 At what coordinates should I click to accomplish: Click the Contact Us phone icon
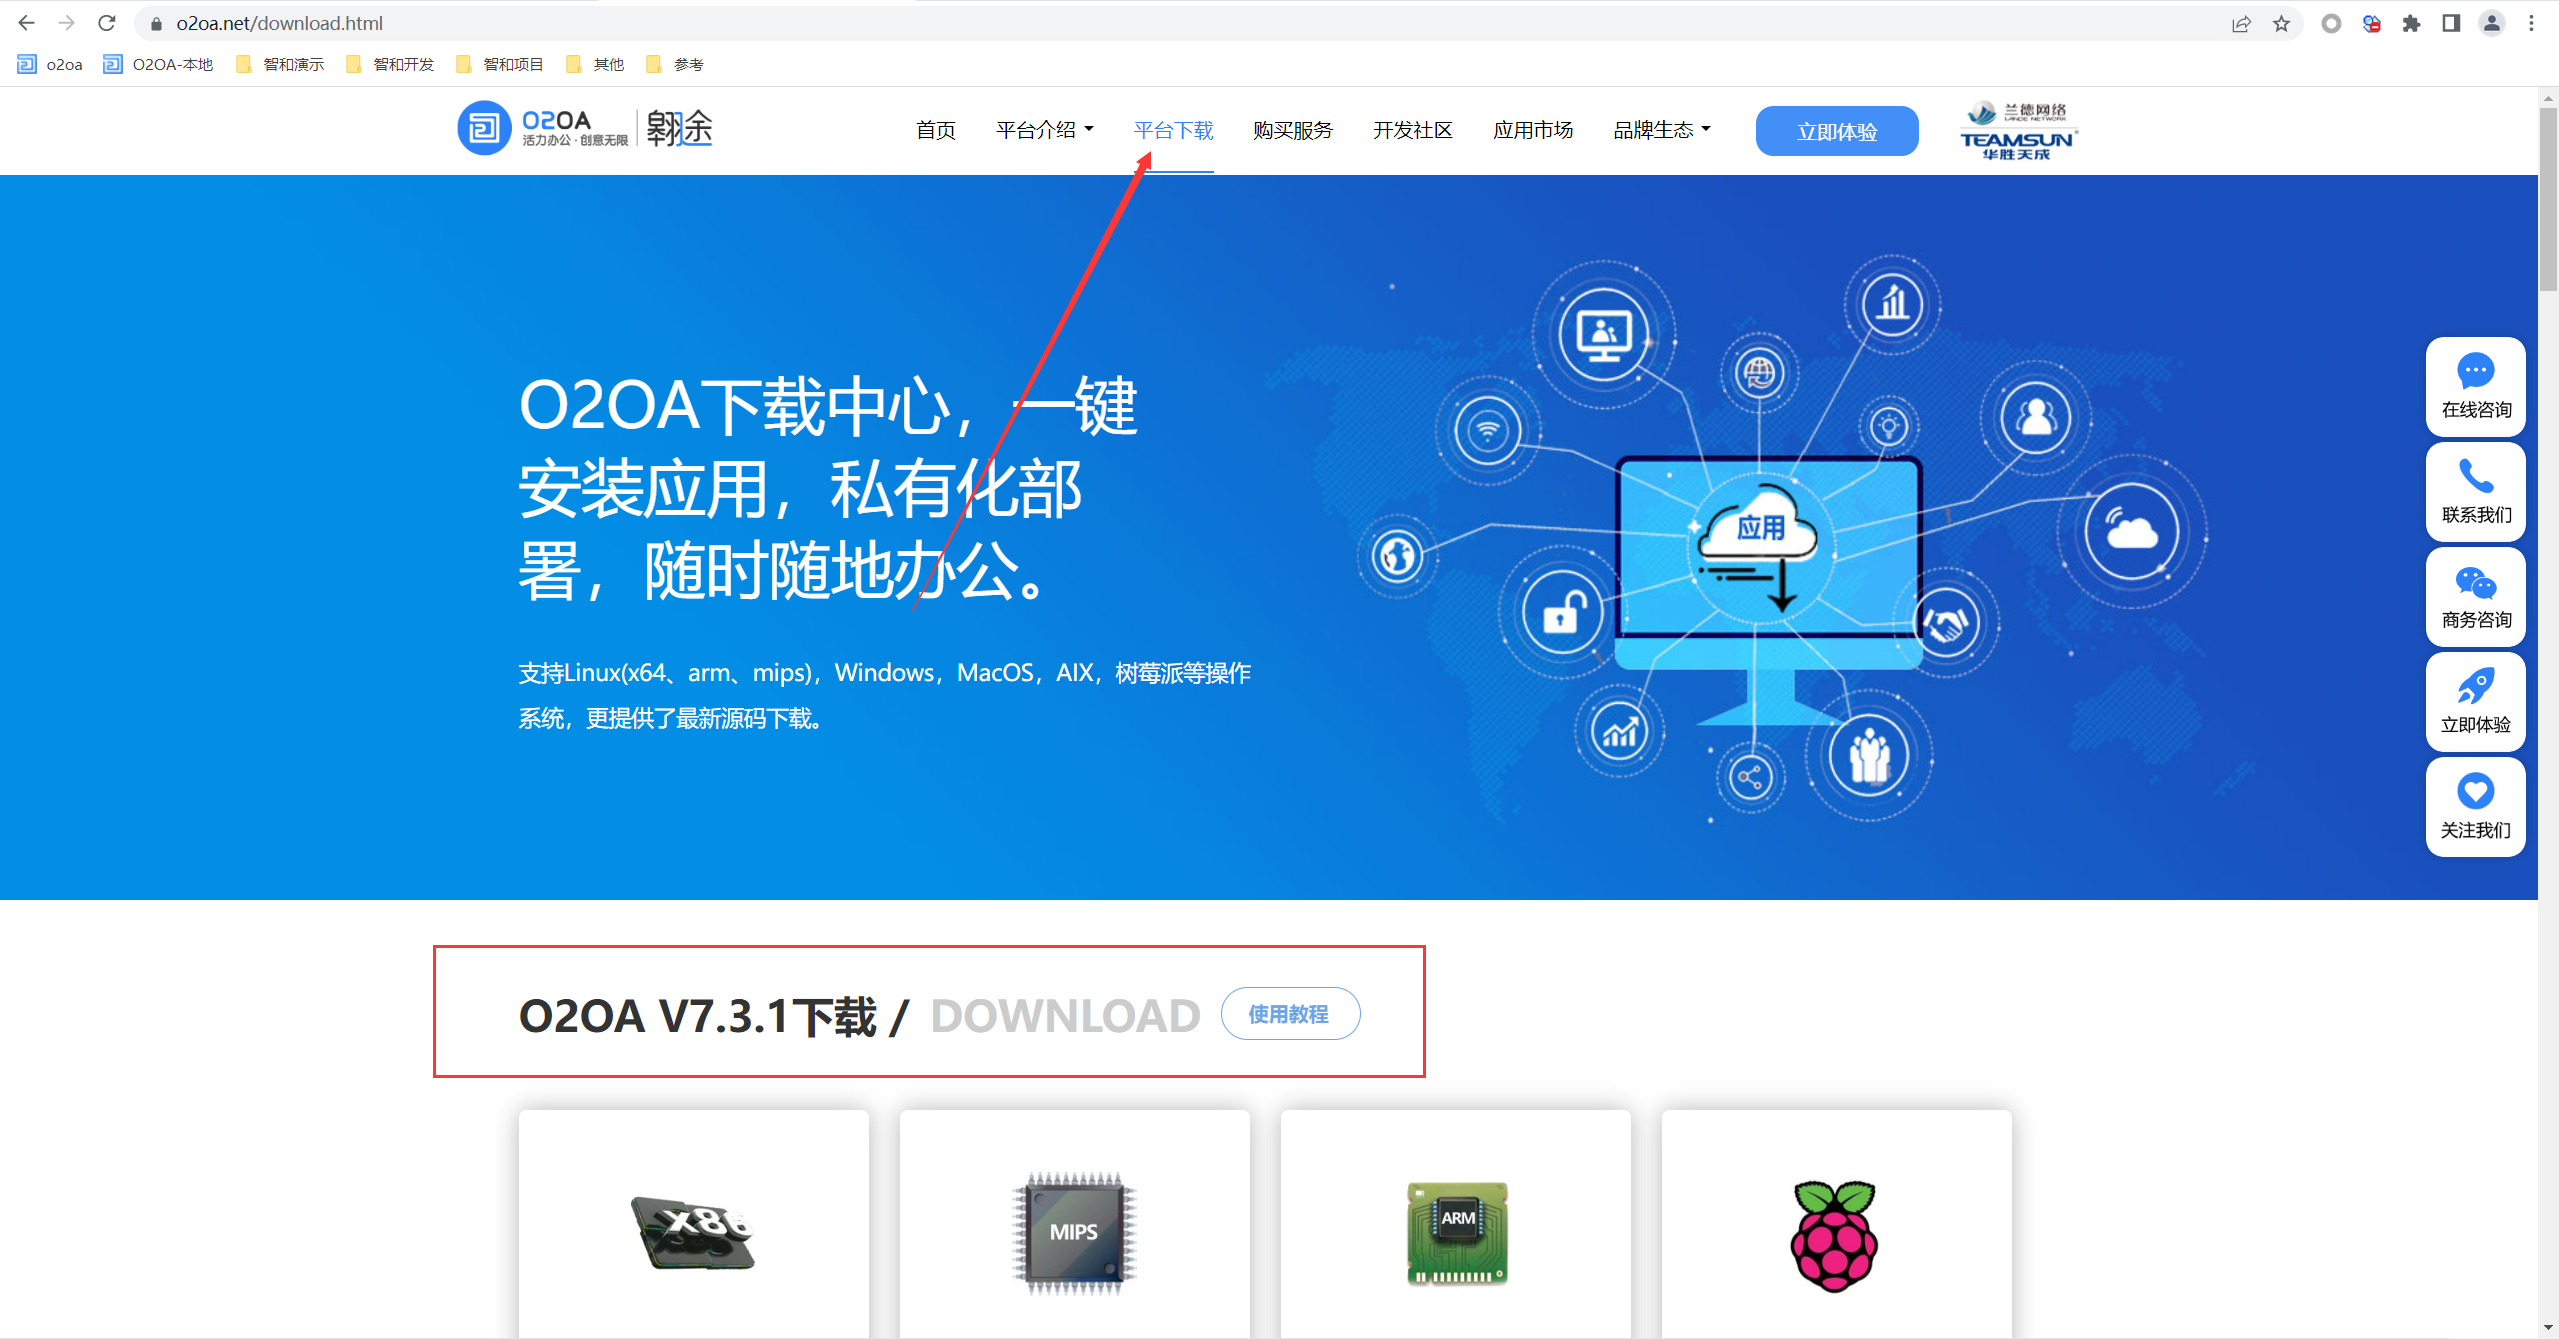tap(2475, 477)
